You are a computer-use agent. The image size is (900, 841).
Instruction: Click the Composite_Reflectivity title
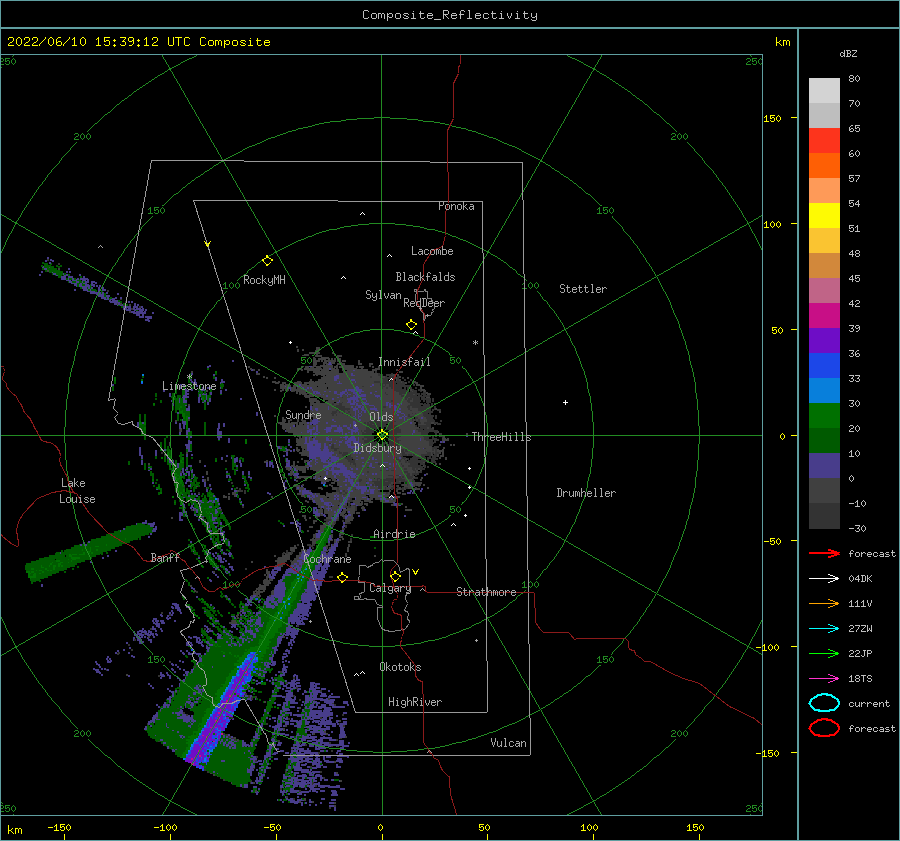click(x=449, y=15)
